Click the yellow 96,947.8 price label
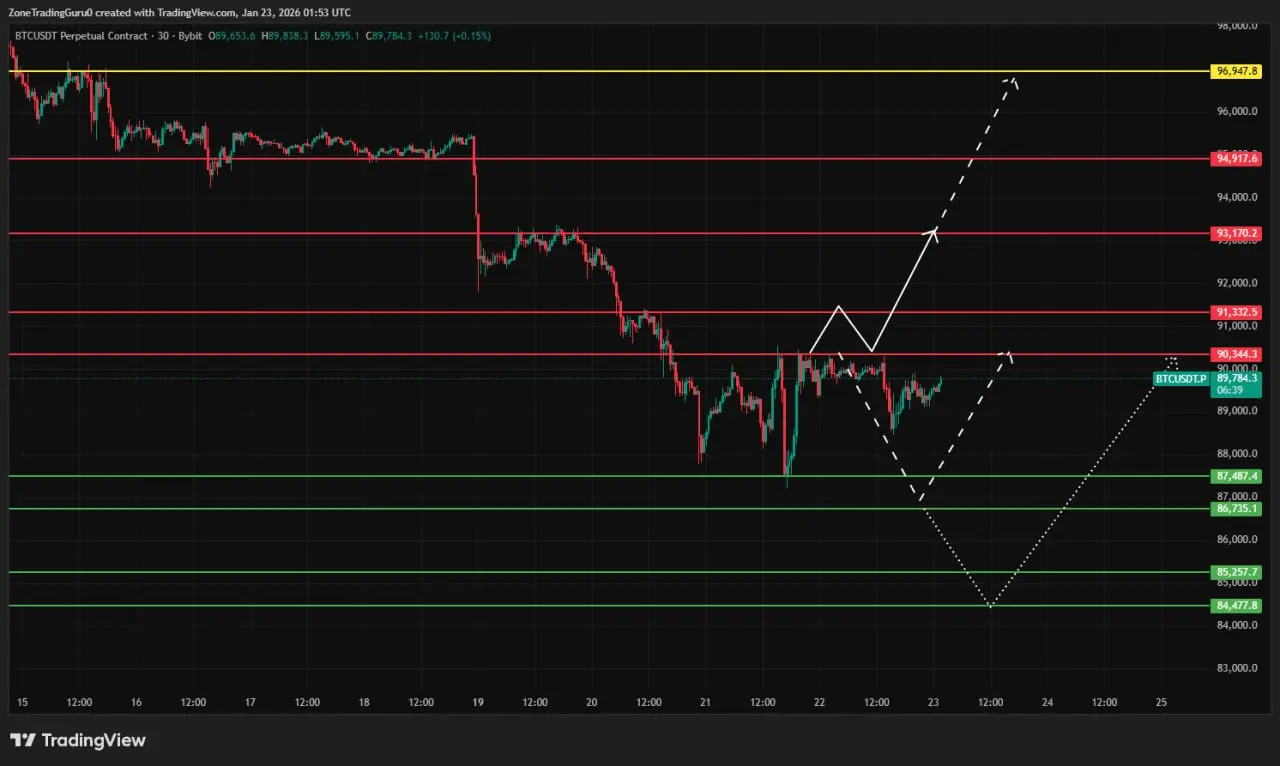Viewport: 1280px width, 766px height. point(1236,72)
